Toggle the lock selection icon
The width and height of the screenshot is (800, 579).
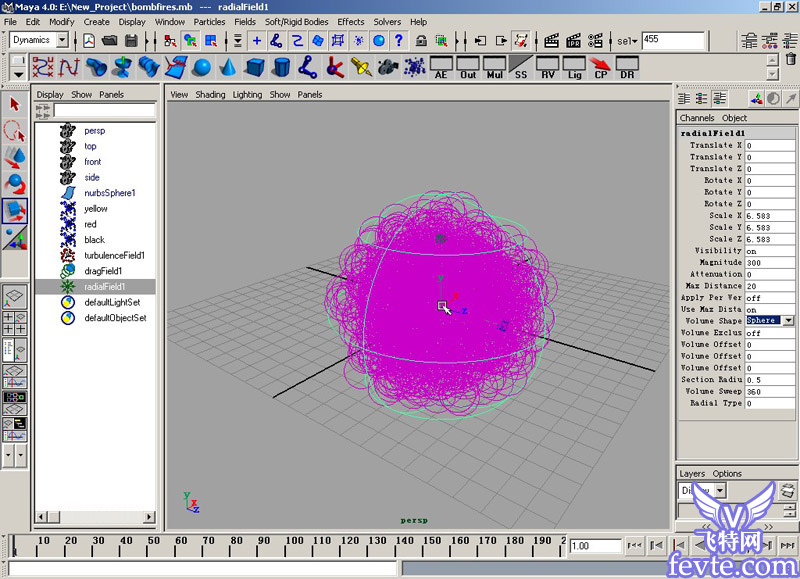[421, 40]
